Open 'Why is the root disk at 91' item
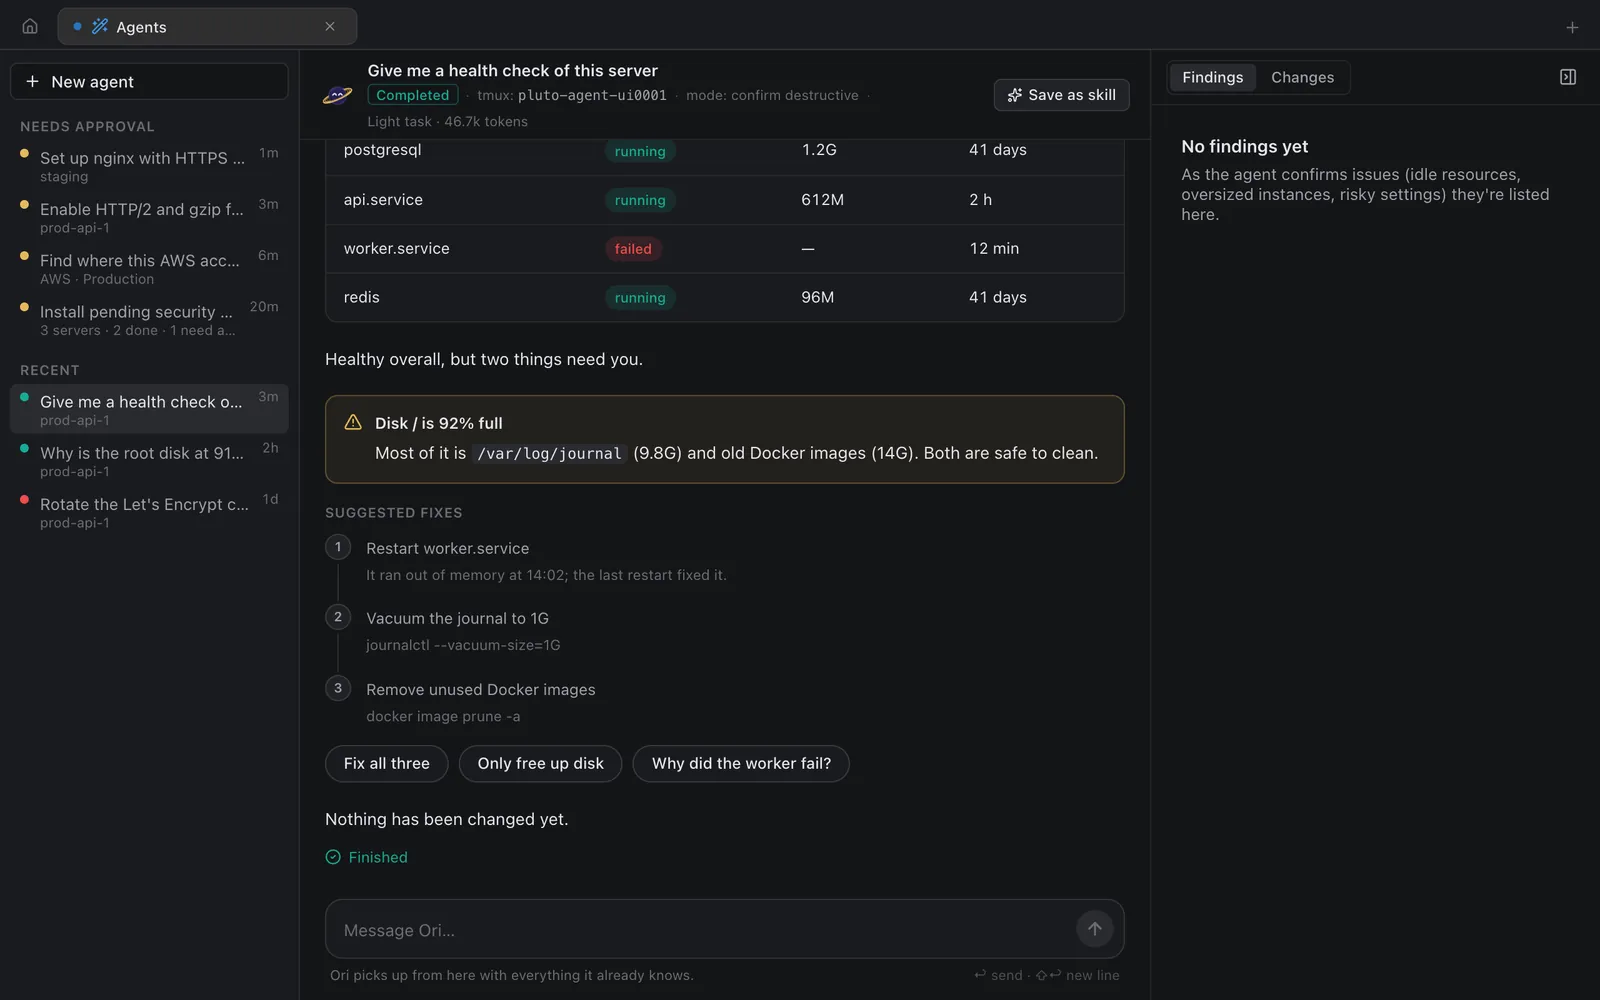 tap(149, 460)
